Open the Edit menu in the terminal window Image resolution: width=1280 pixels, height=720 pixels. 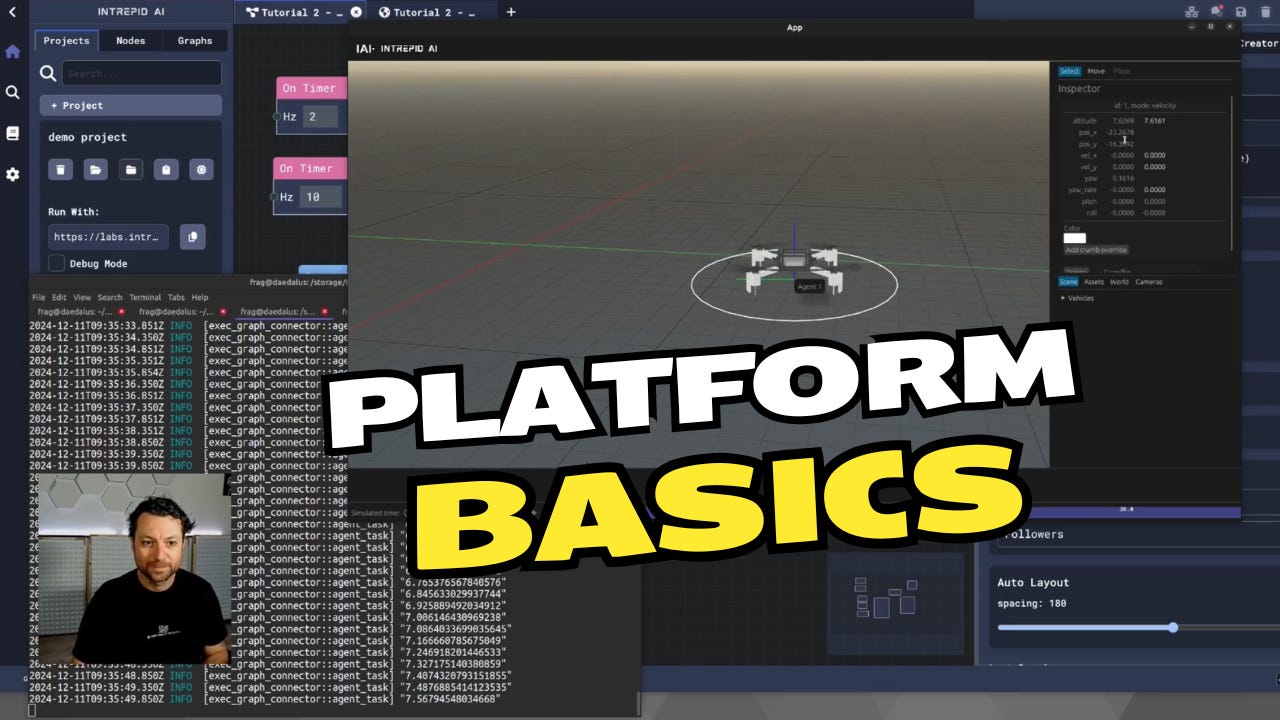(59, 297)
